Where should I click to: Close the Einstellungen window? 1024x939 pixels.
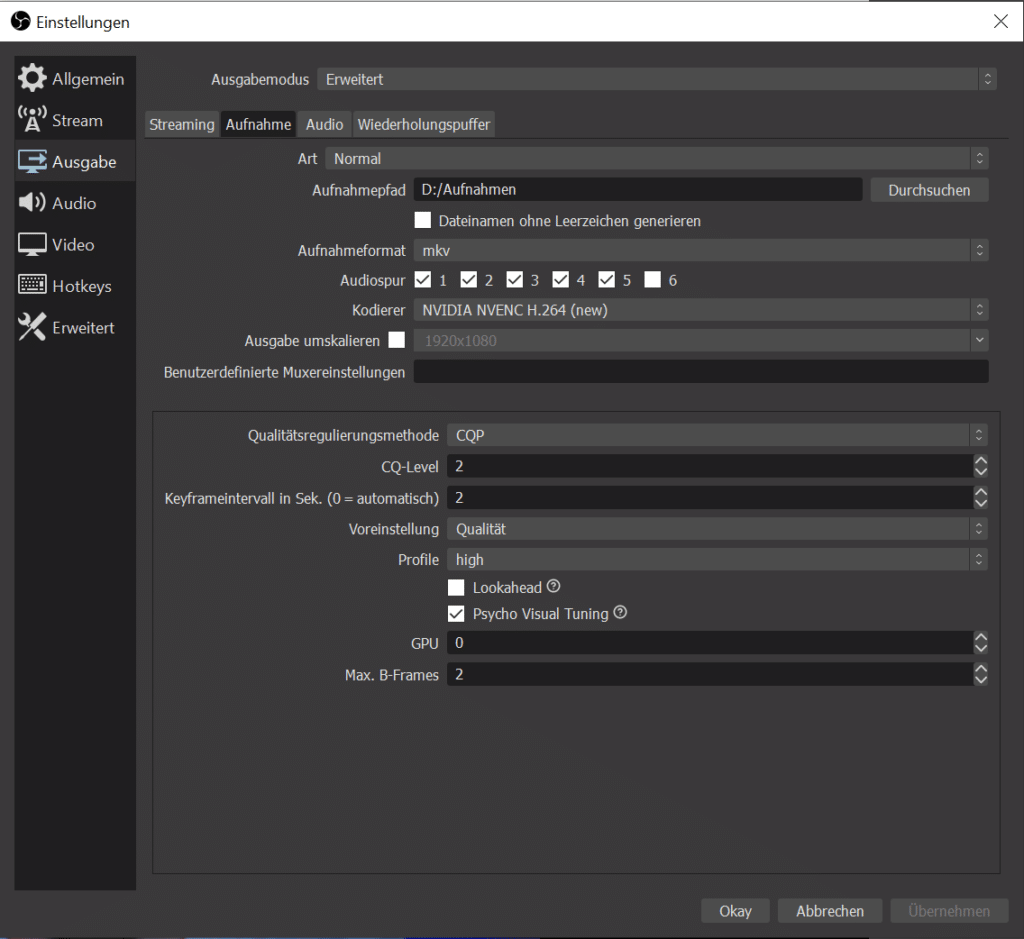coord(1000,22)
